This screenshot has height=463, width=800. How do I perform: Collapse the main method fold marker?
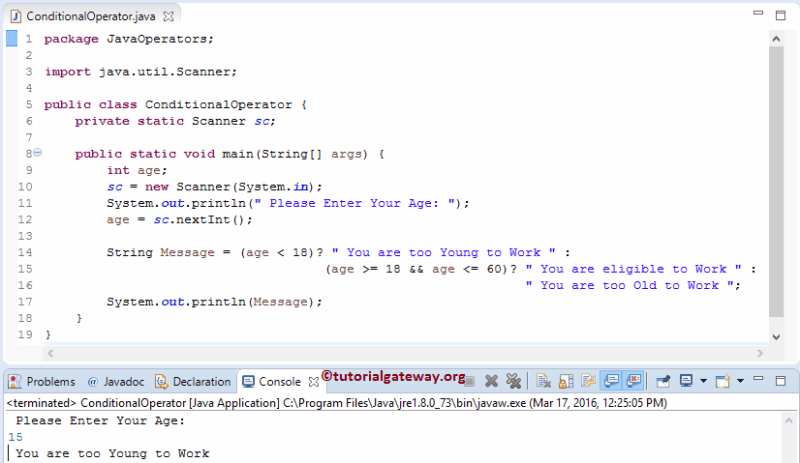point(38,153)
